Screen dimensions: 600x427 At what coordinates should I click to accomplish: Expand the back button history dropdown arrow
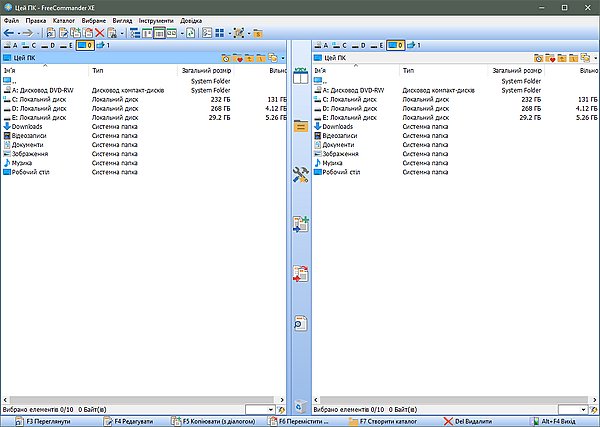coord(18,34)
